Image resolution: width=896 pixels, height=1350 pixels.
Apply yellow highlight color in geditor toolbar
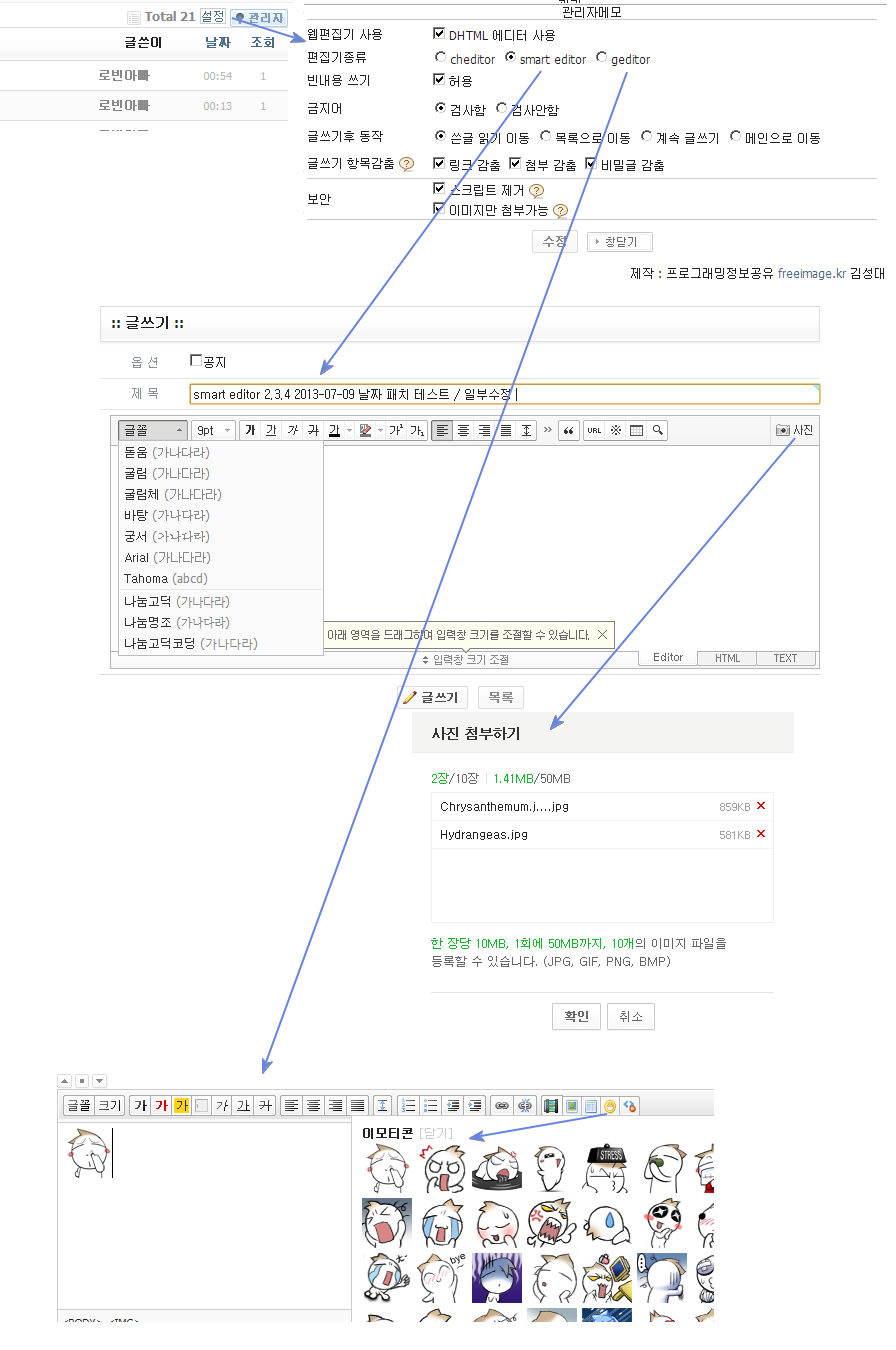pos(182,1105)
